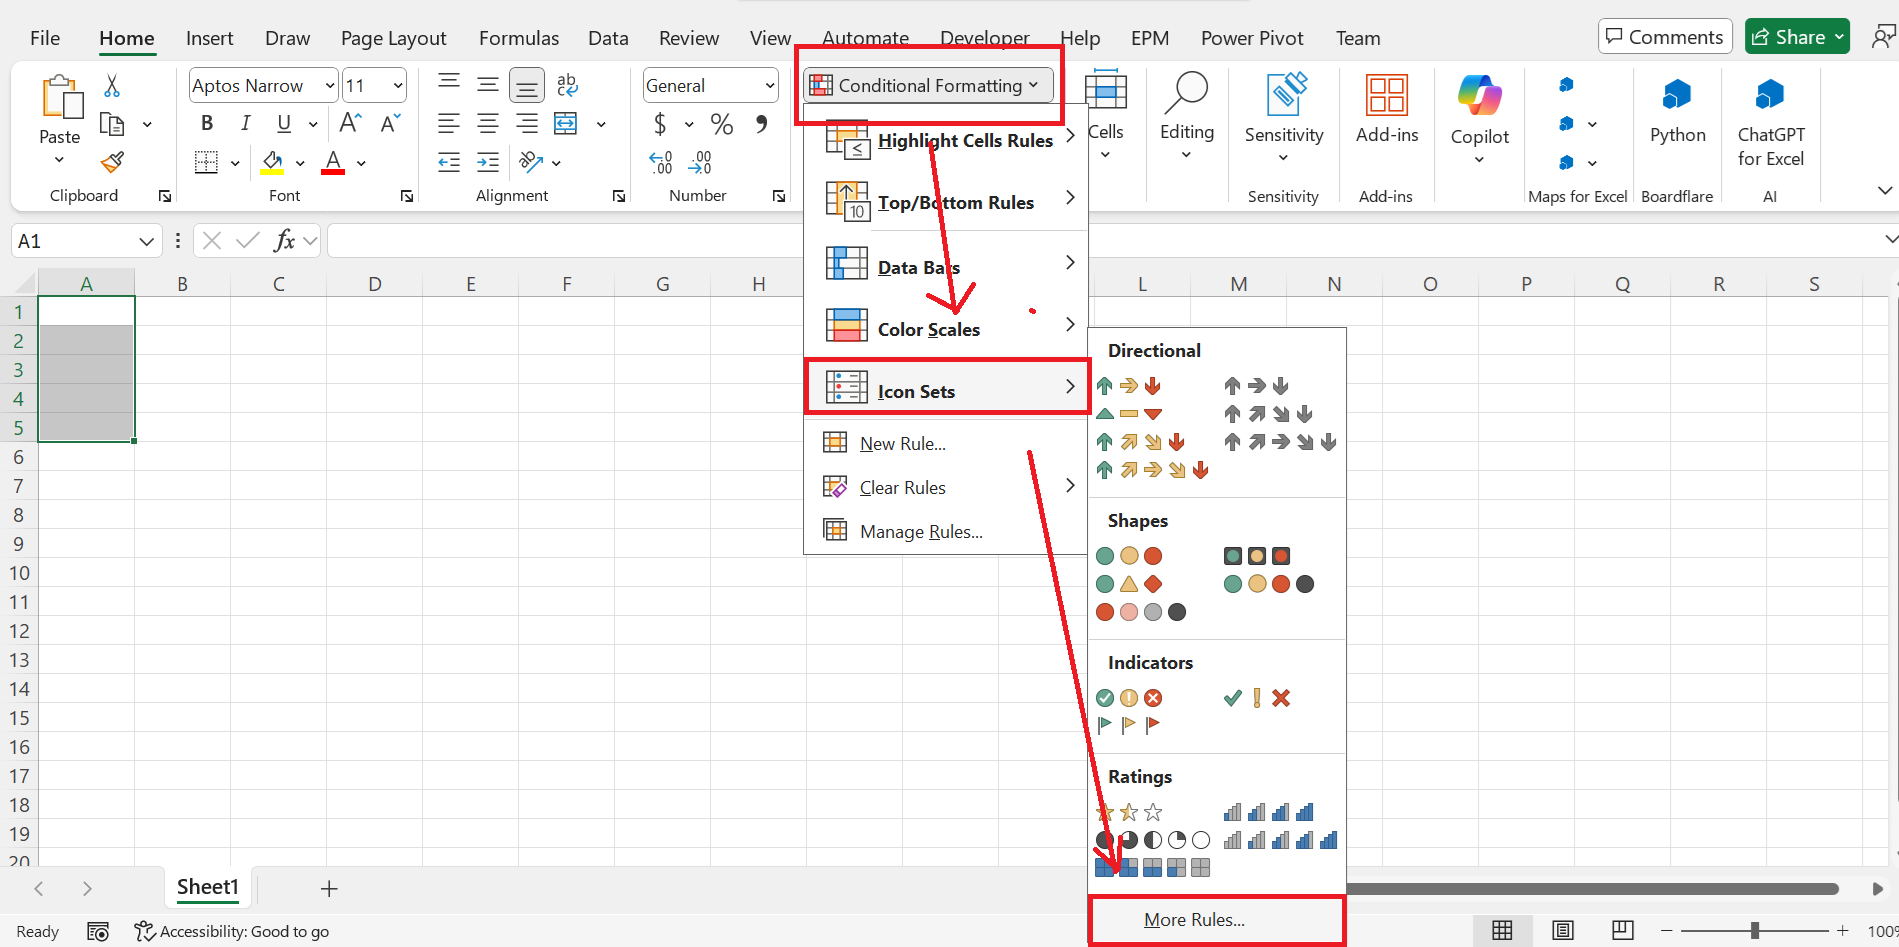
Task: Click More Rules at the bottom
Action: [x=1194, y=919]
